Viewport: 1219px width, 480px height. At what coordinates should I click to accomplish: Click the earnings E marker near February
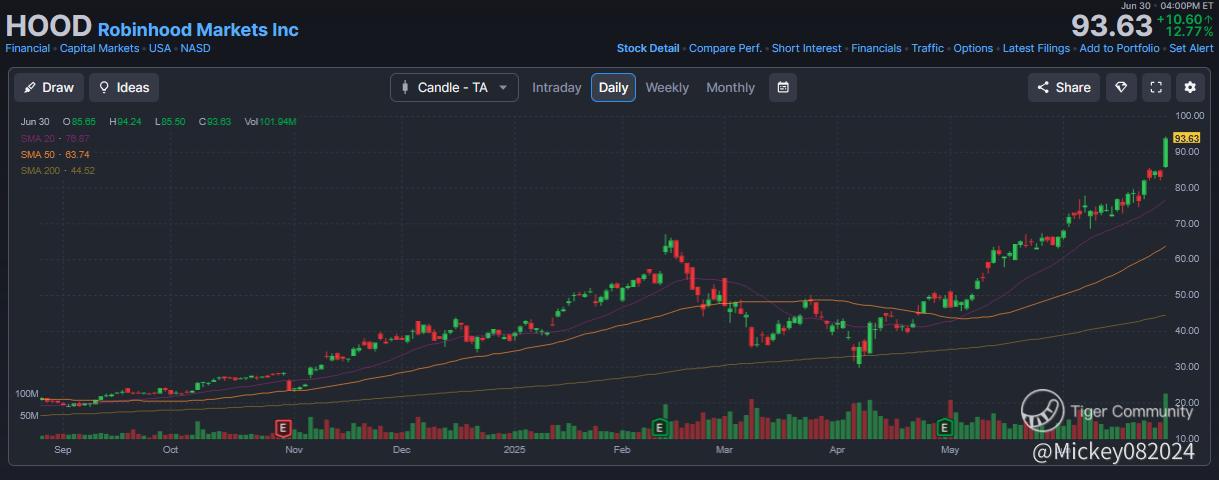click(x=659, y=428)
